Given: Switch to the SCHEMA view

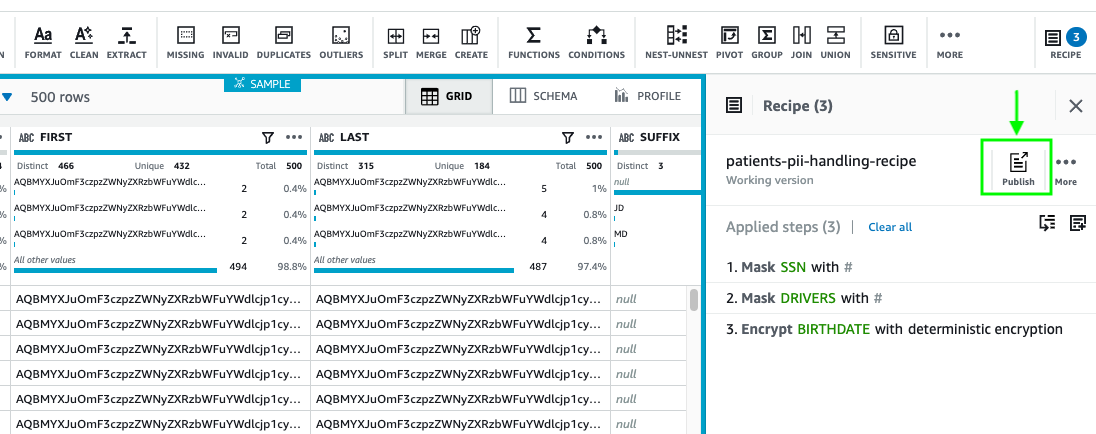Looking at the screenshot, I should click(544, 96).
